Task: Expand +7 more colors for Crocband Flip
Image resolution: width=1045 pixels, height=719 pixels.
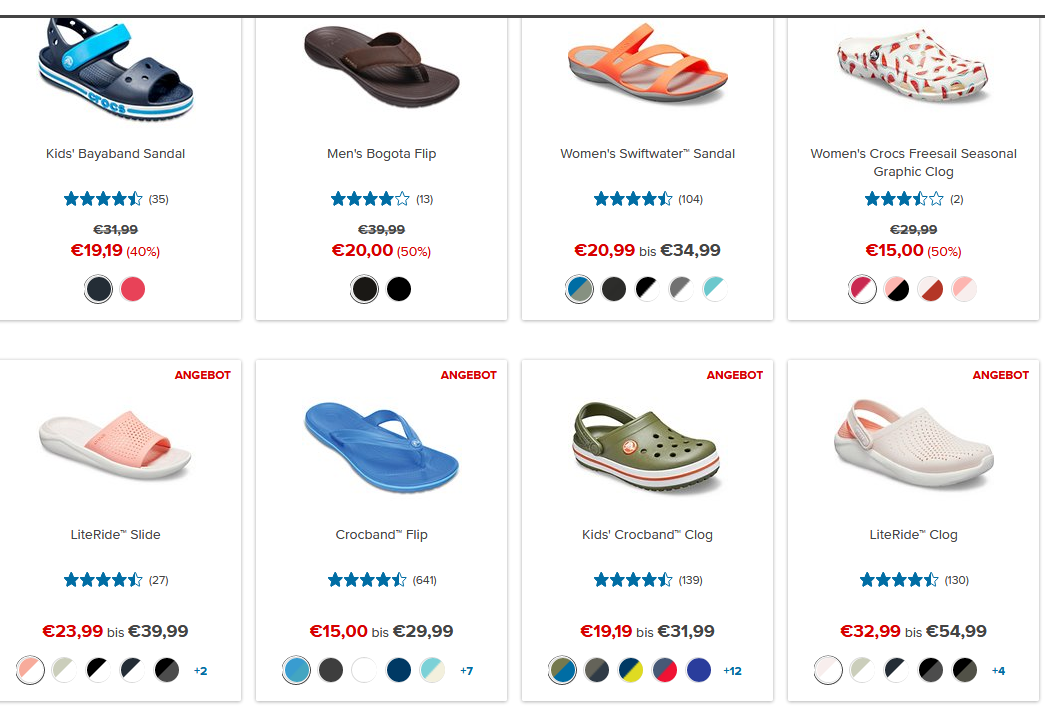Action: click(467, 671)
